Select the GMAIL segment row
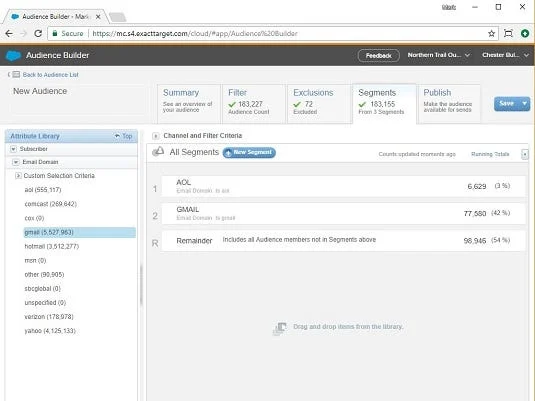This screenshot has width=535, height=401. 343,214
